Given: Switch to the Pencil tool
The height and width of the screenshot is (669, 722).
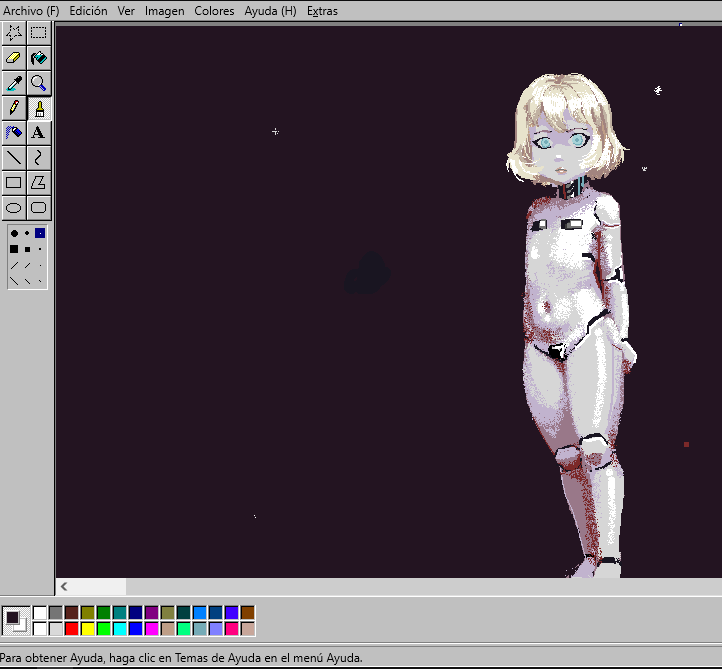Looking at the screenshot, I should pos(14,108).
